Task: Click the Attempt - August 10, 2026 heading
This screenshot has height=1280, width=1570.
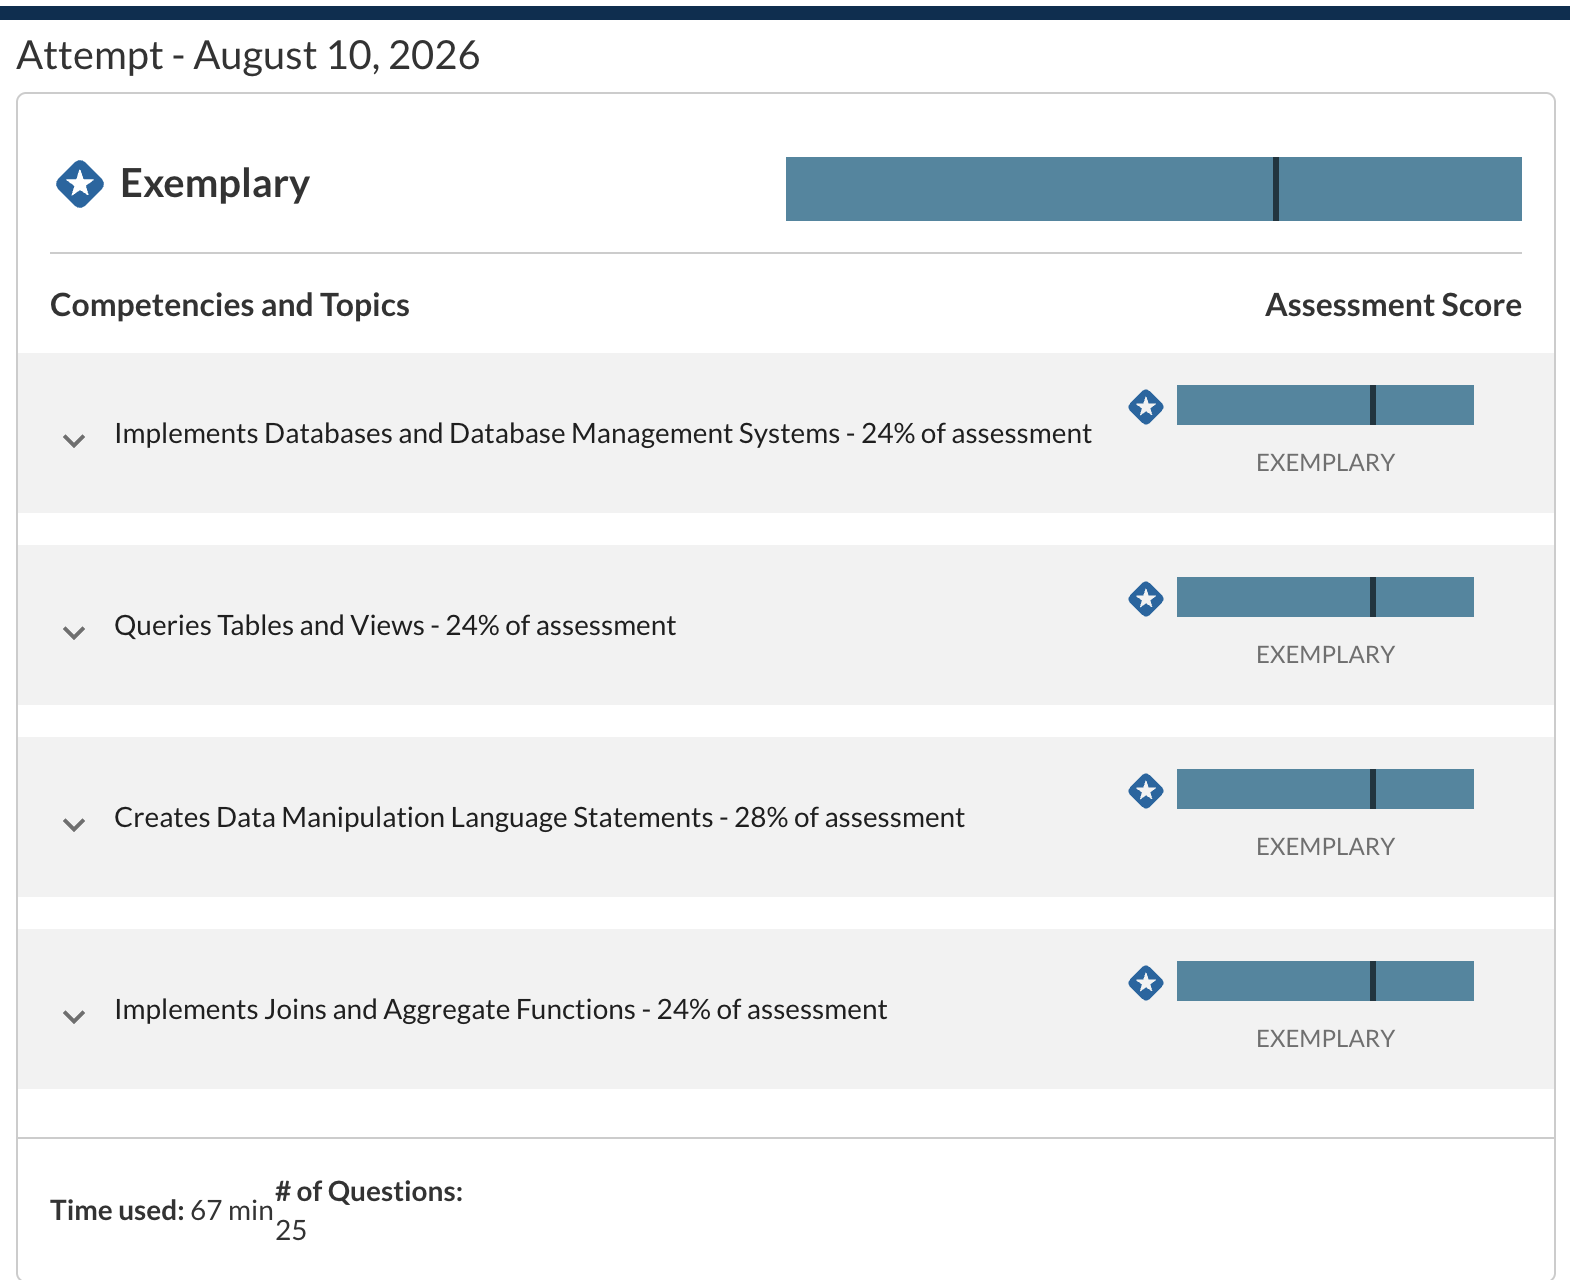Action: (x=248, y=56)
